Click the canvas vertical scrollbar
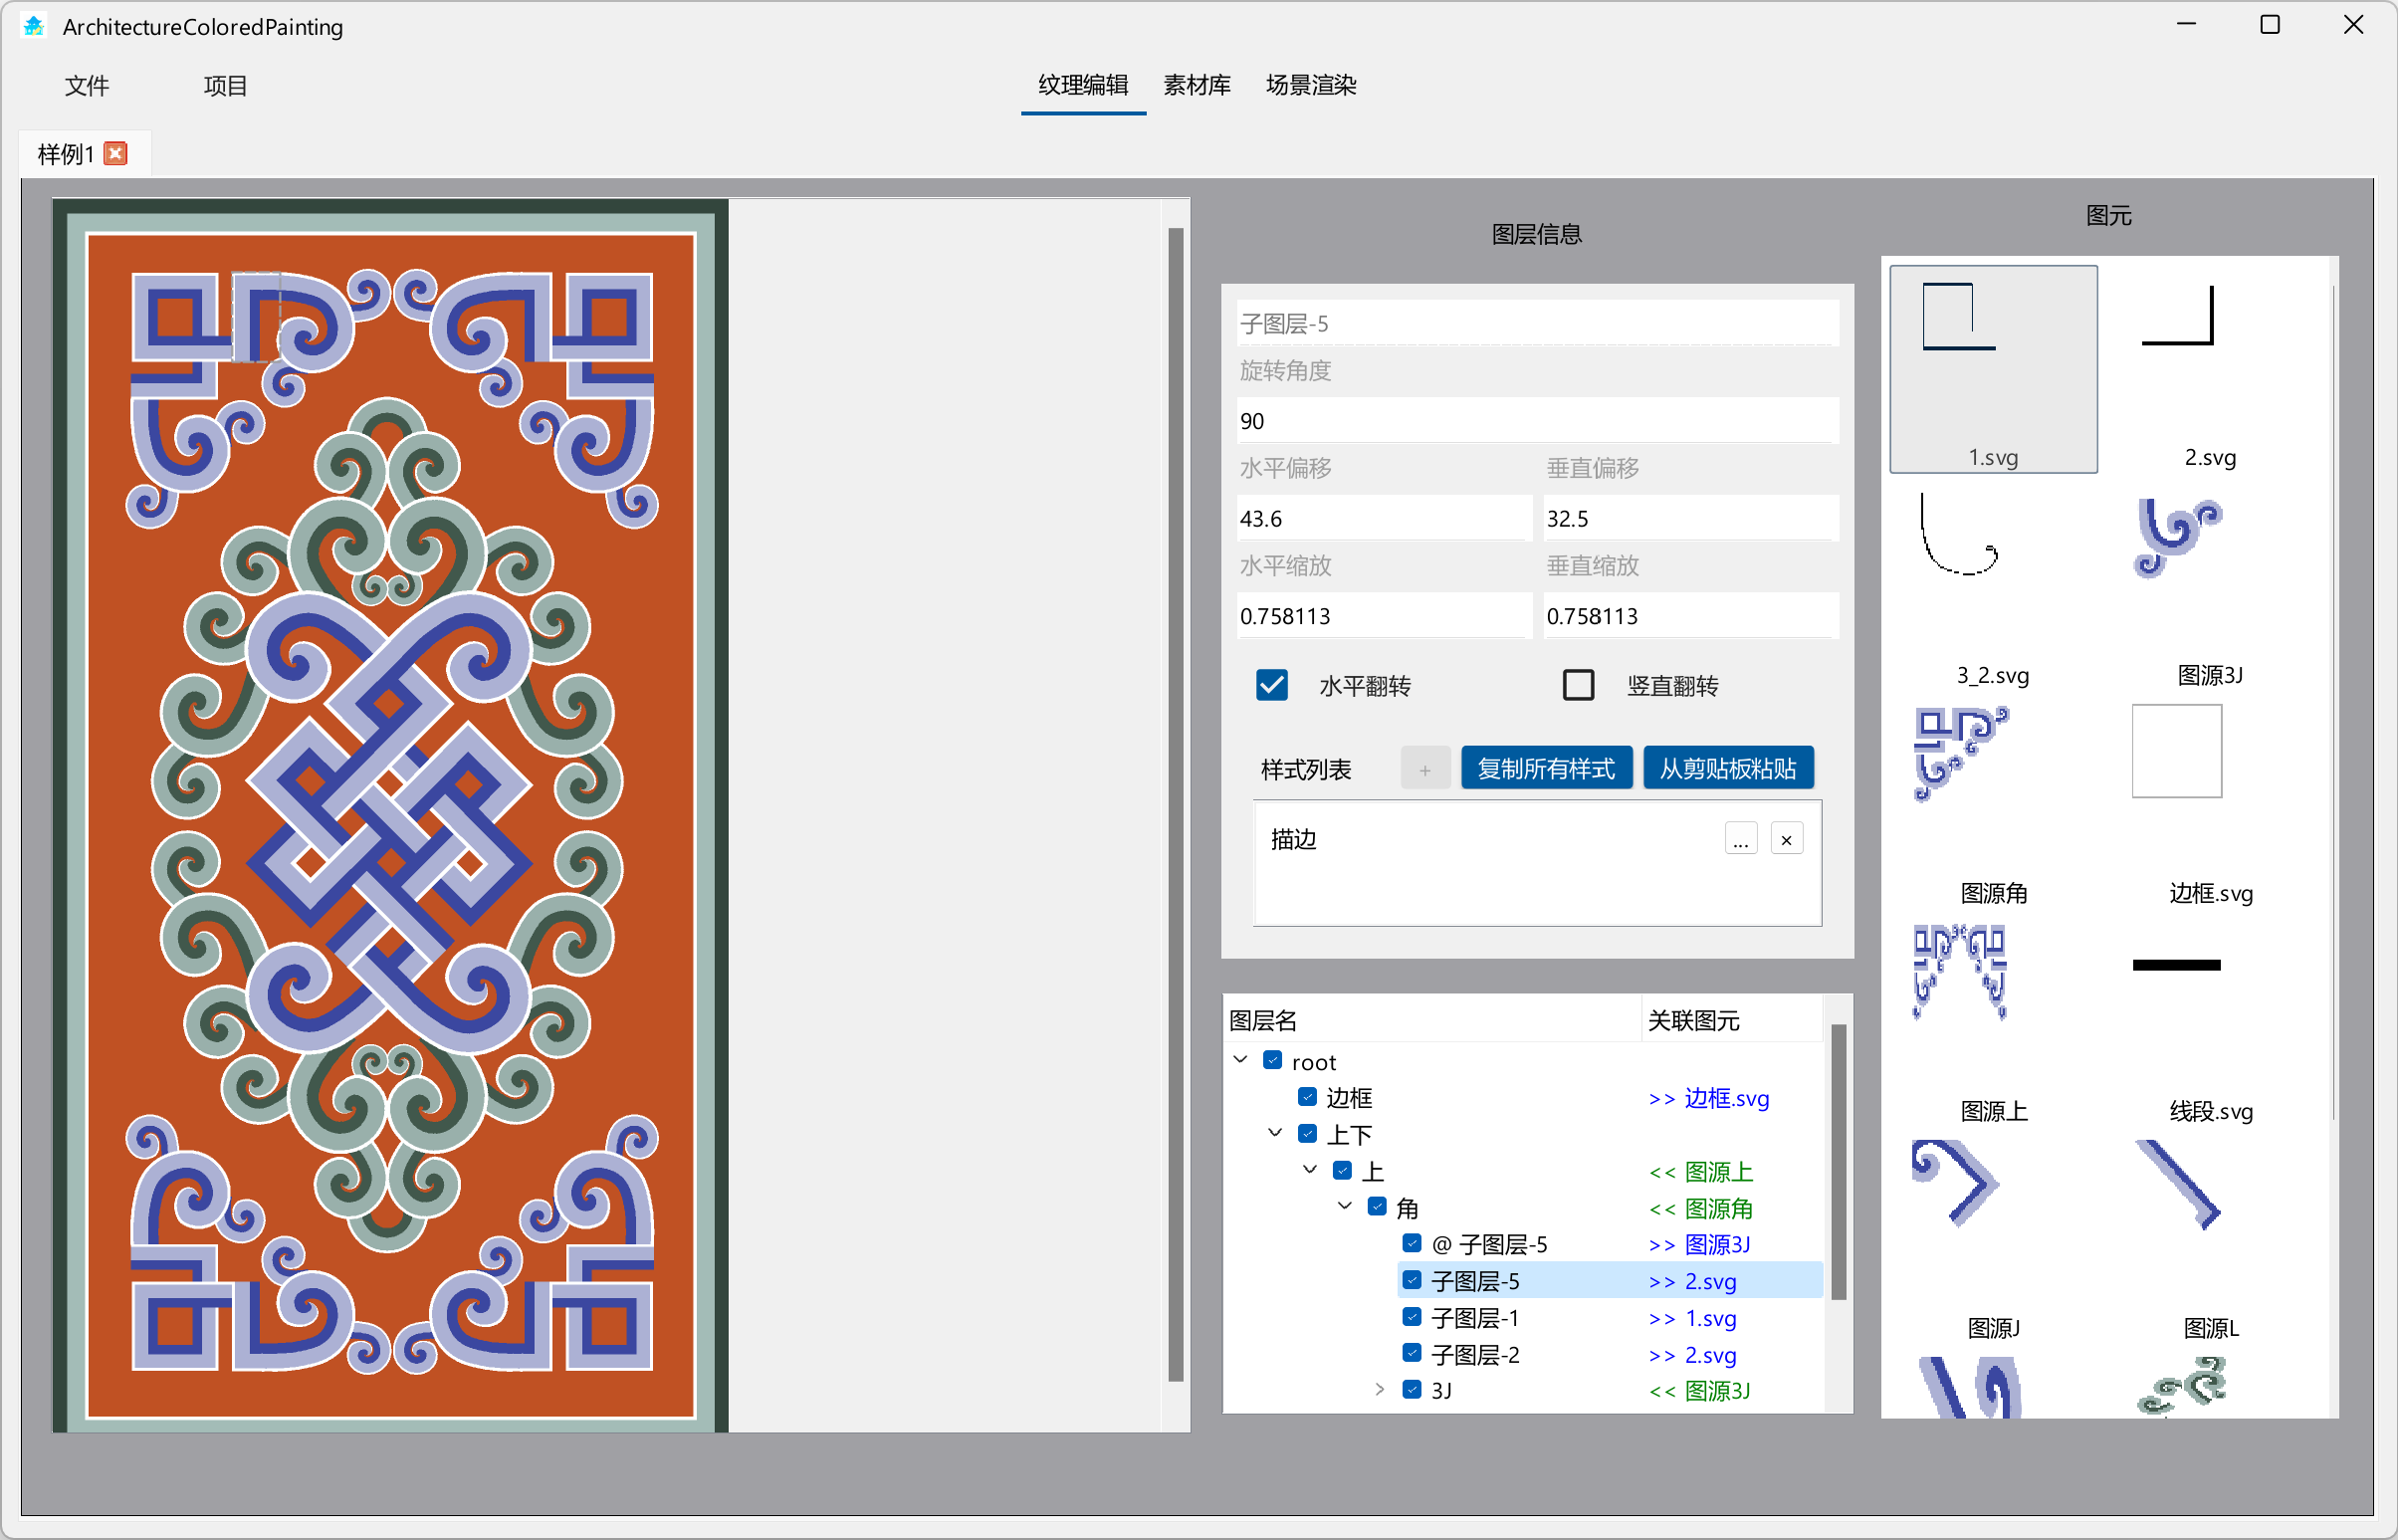2398x1540 pixels. pos(1175,805)
